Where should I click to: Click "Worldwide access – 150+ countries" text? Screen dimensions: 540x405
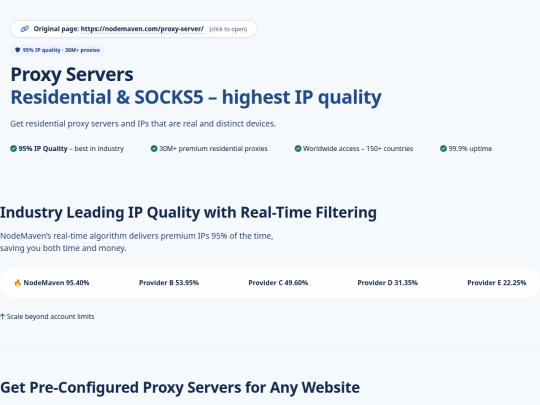[x=358, y=148]
